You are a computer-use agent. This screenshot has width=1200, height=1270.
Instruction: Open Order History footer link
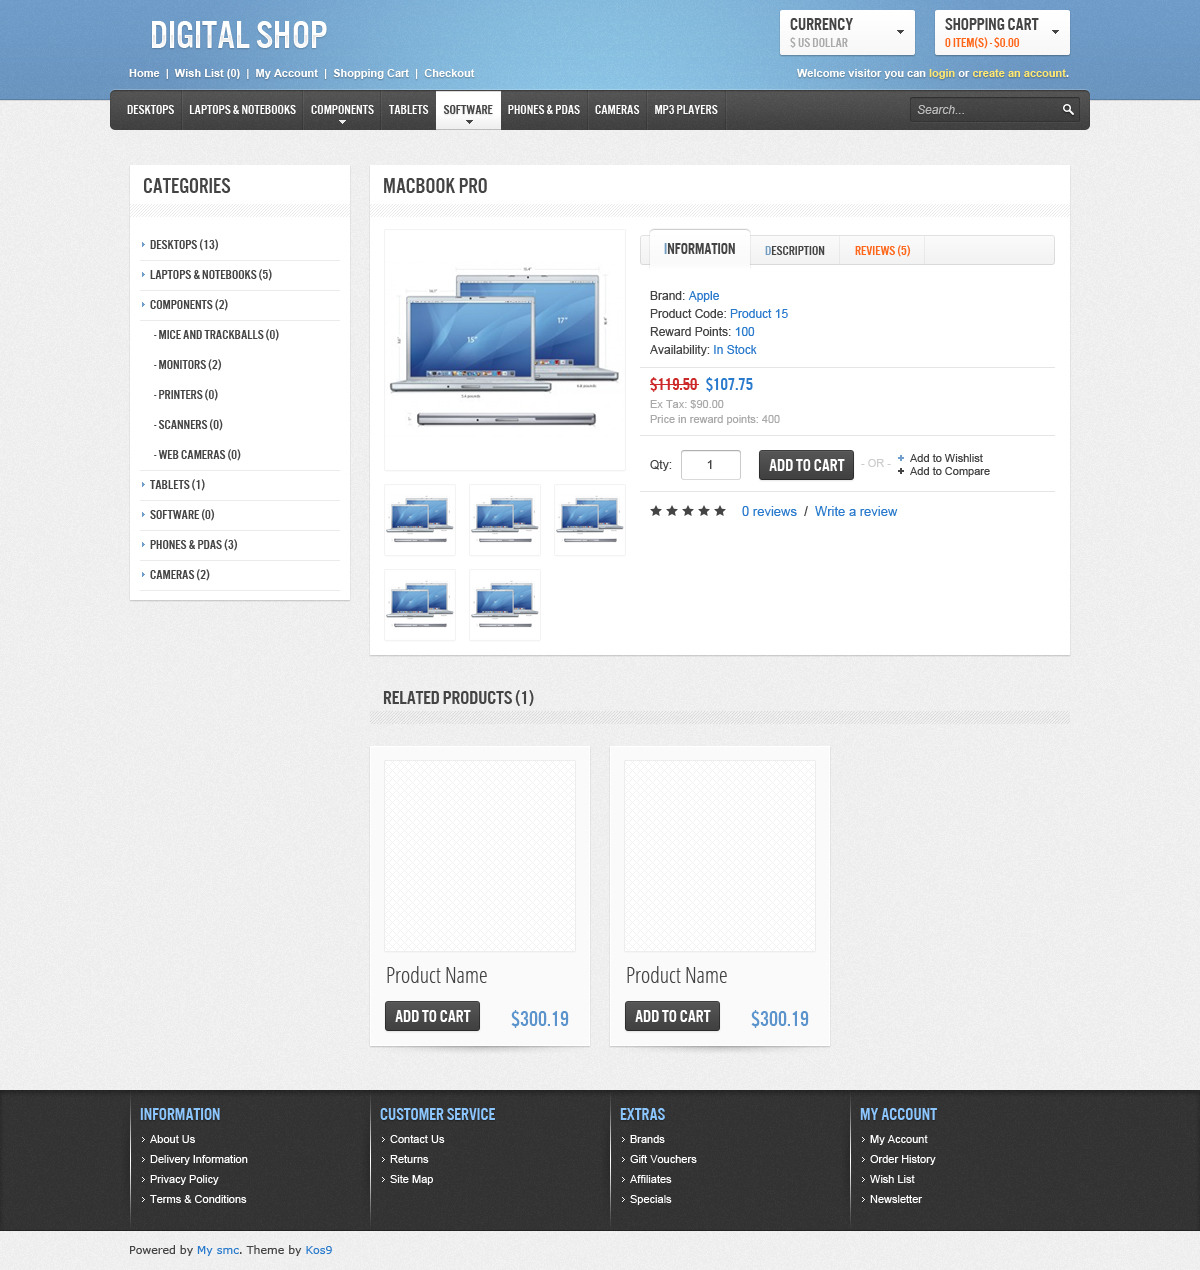pos(902,1159)
